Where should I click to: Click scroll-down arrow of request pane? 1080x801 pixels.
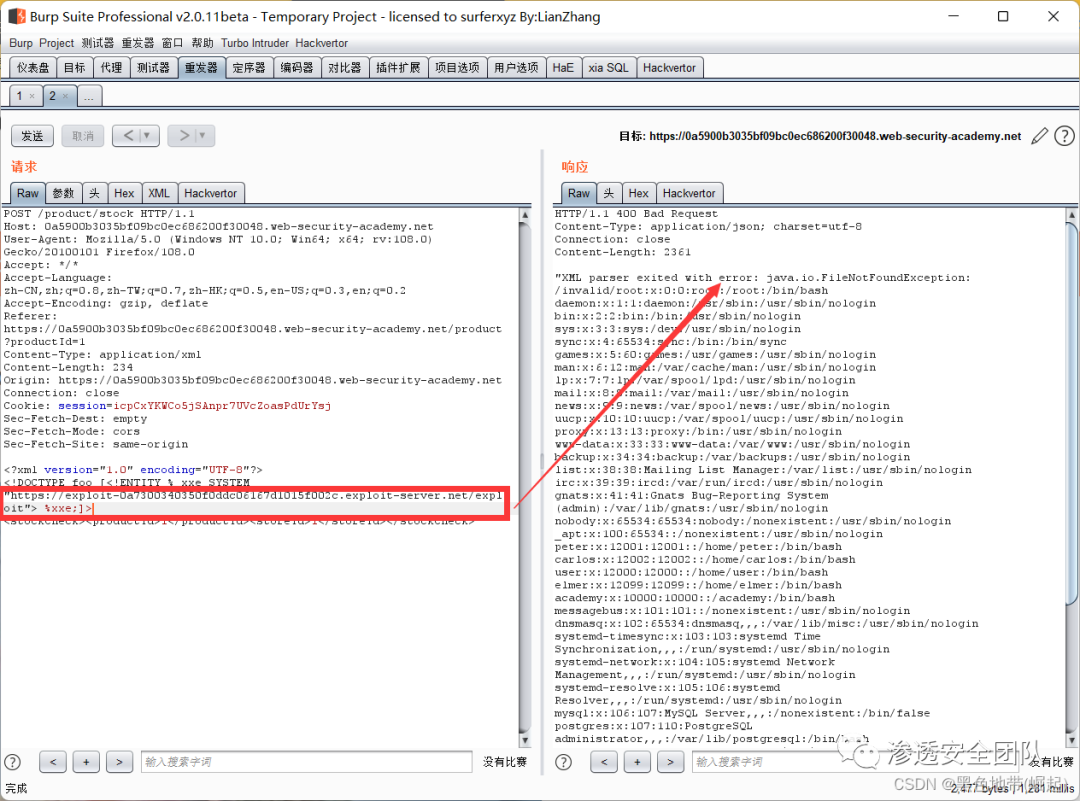click(x=525, y=741)
